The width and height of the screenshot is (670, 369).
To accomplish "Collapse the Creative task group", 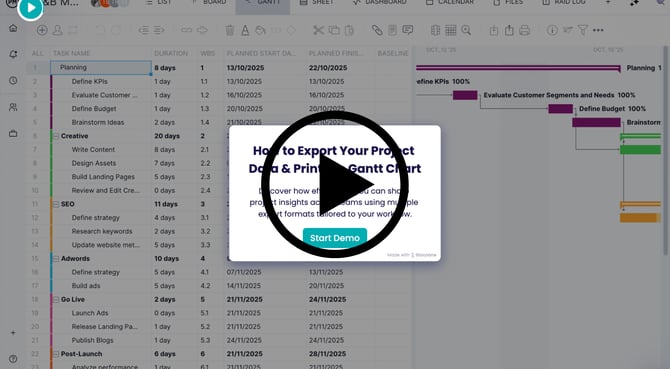I will [56, 136].
